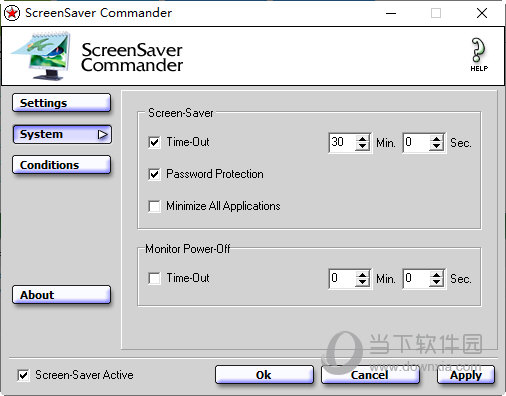Click the 'Screen-Saver' group label
The height and width of the screenshot is (396, 506).
pos(181,113)
